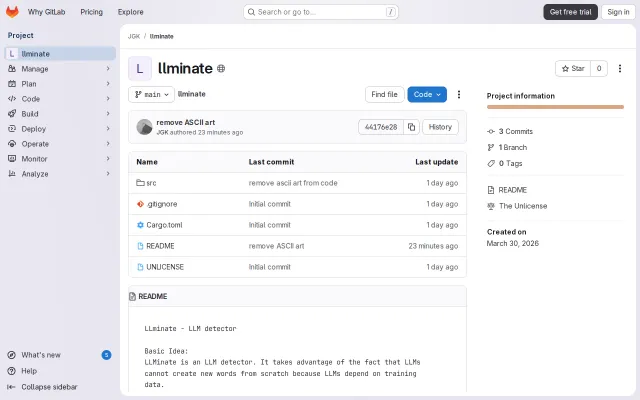Open the main branch dropdown
The image size is (640, 400).
point(151,94)
